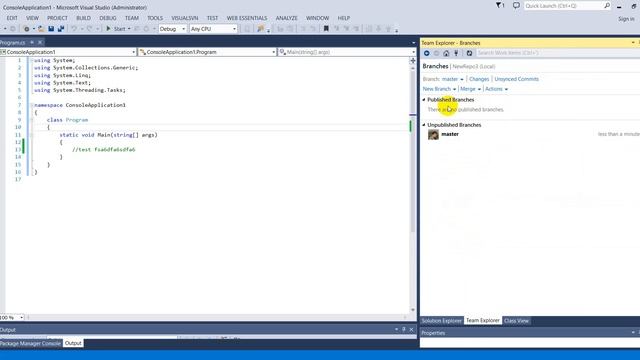The width and height of the screenshot is (640, 360).
Task: Open the VIEW menu
Action: click(32, 18)
